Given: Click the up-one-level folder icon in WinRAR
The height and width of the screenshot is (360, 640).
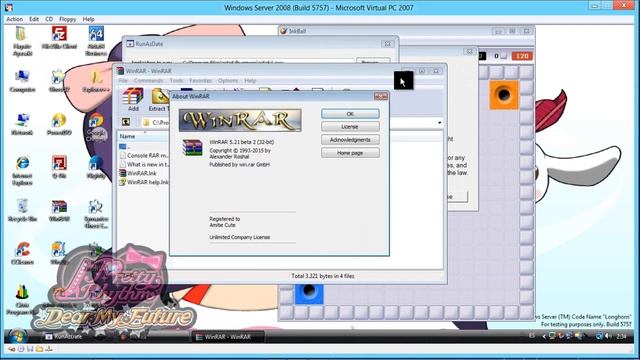Looking at the screenshot, I should 126,122.
